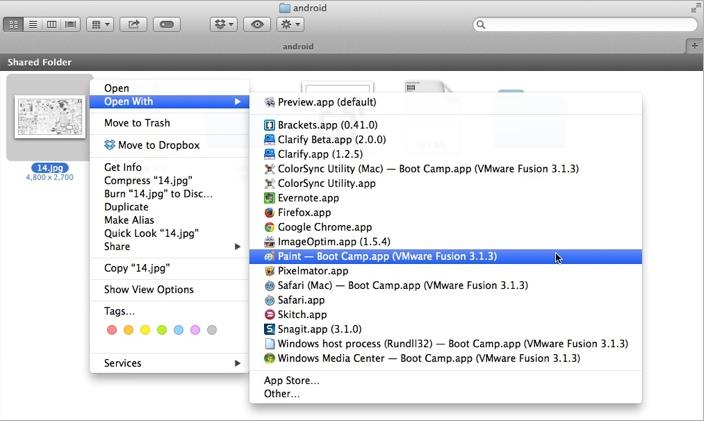Choose Compress "14.jpg"
Viewport: 704px width, 421px height.
(169, 180)
